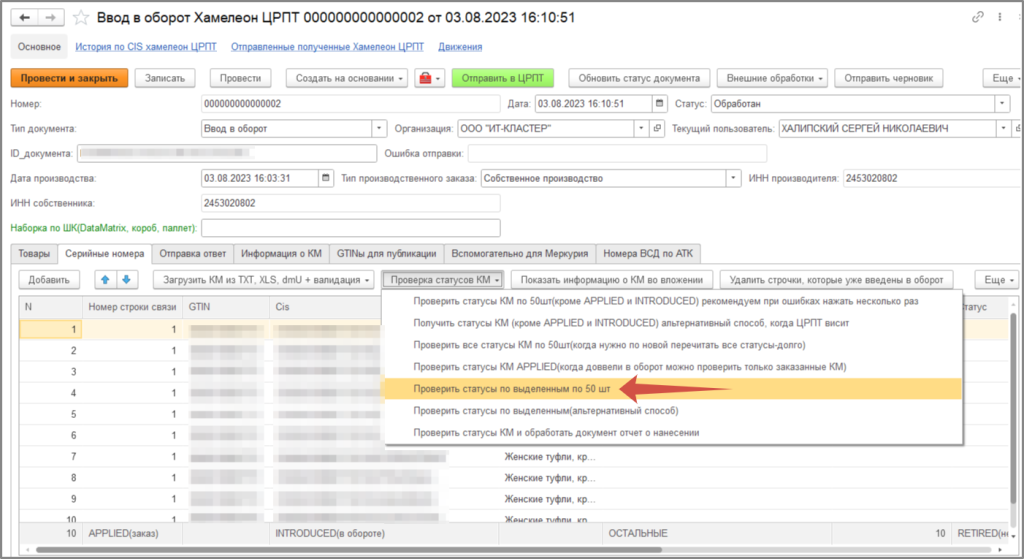Click the green Отправить в ЦРПТ button
The height and width of the screenshot is (559, 1024).
pos(503,78)
